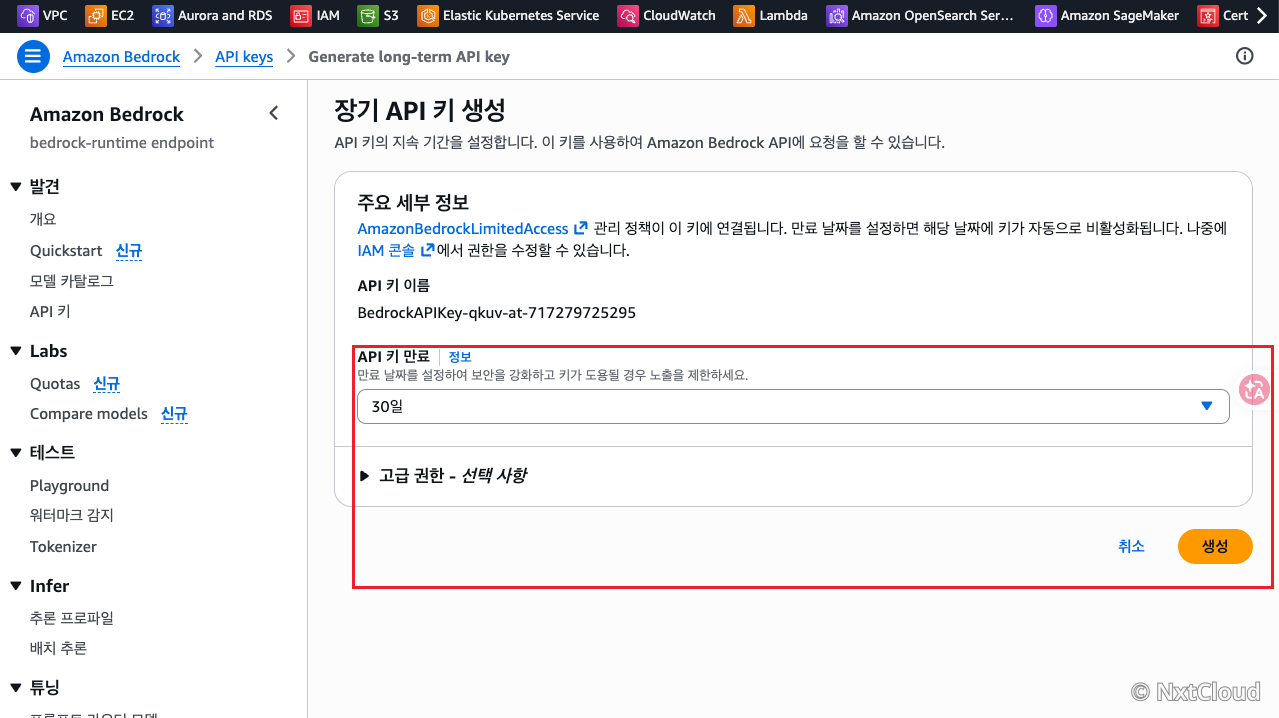1279x718 pixels.
Task: Click Generate long-term API key breadcrumb text
Action: (409, 57)
